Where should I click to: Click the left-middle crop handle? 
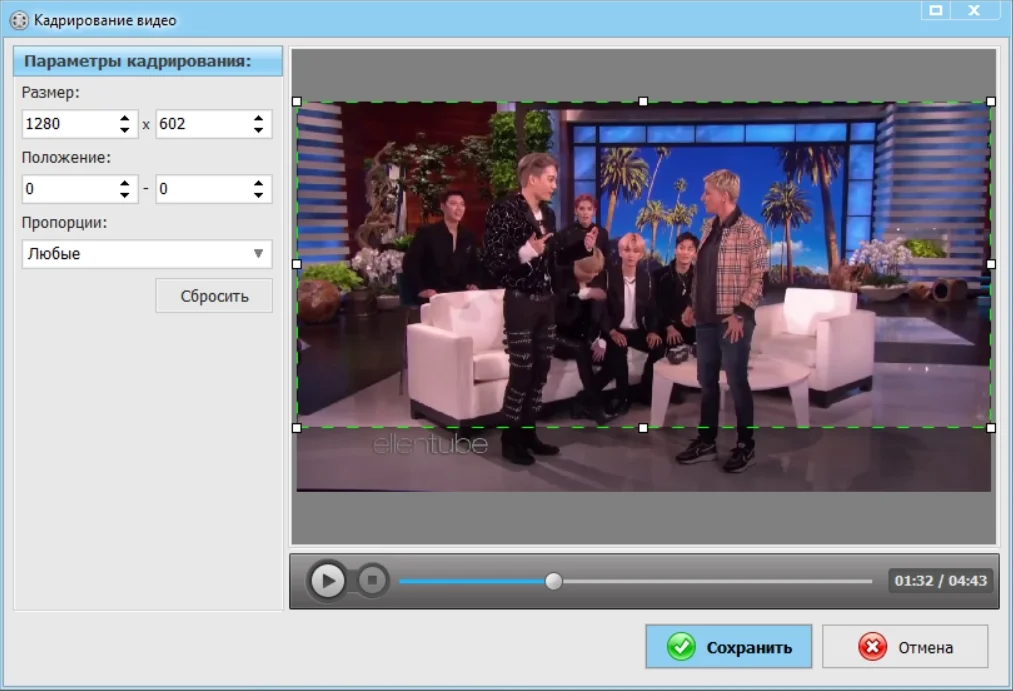point(297,264)
